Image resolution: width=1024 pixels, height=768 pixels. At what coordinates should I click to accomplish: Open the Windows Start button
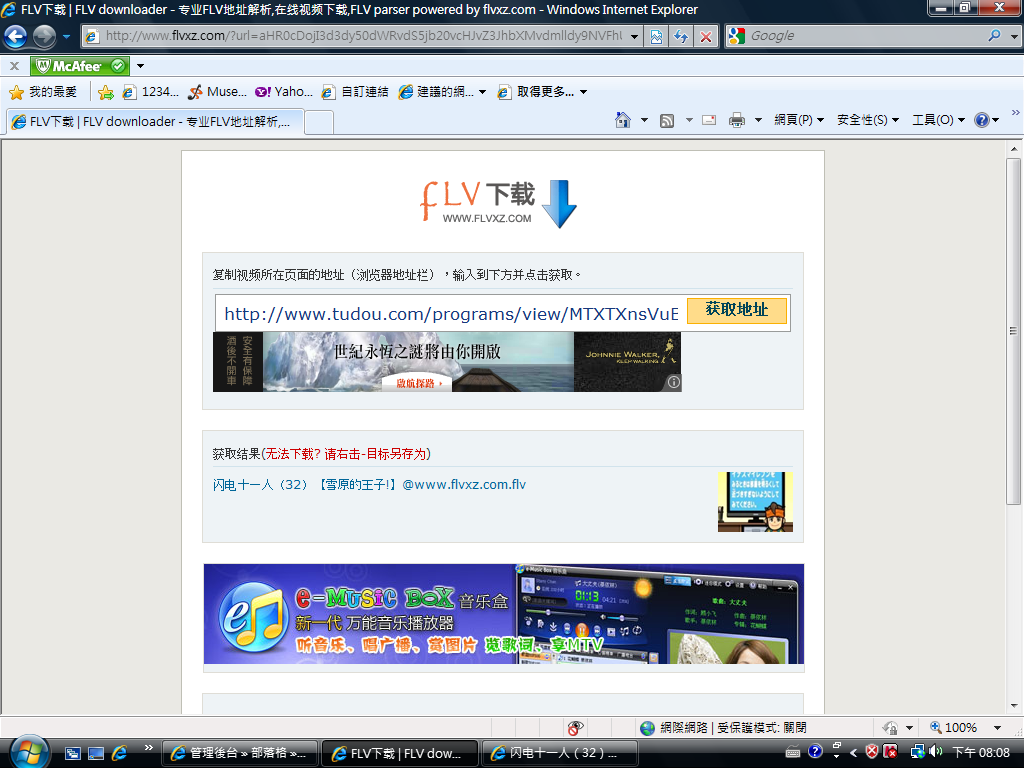(29, 751)
